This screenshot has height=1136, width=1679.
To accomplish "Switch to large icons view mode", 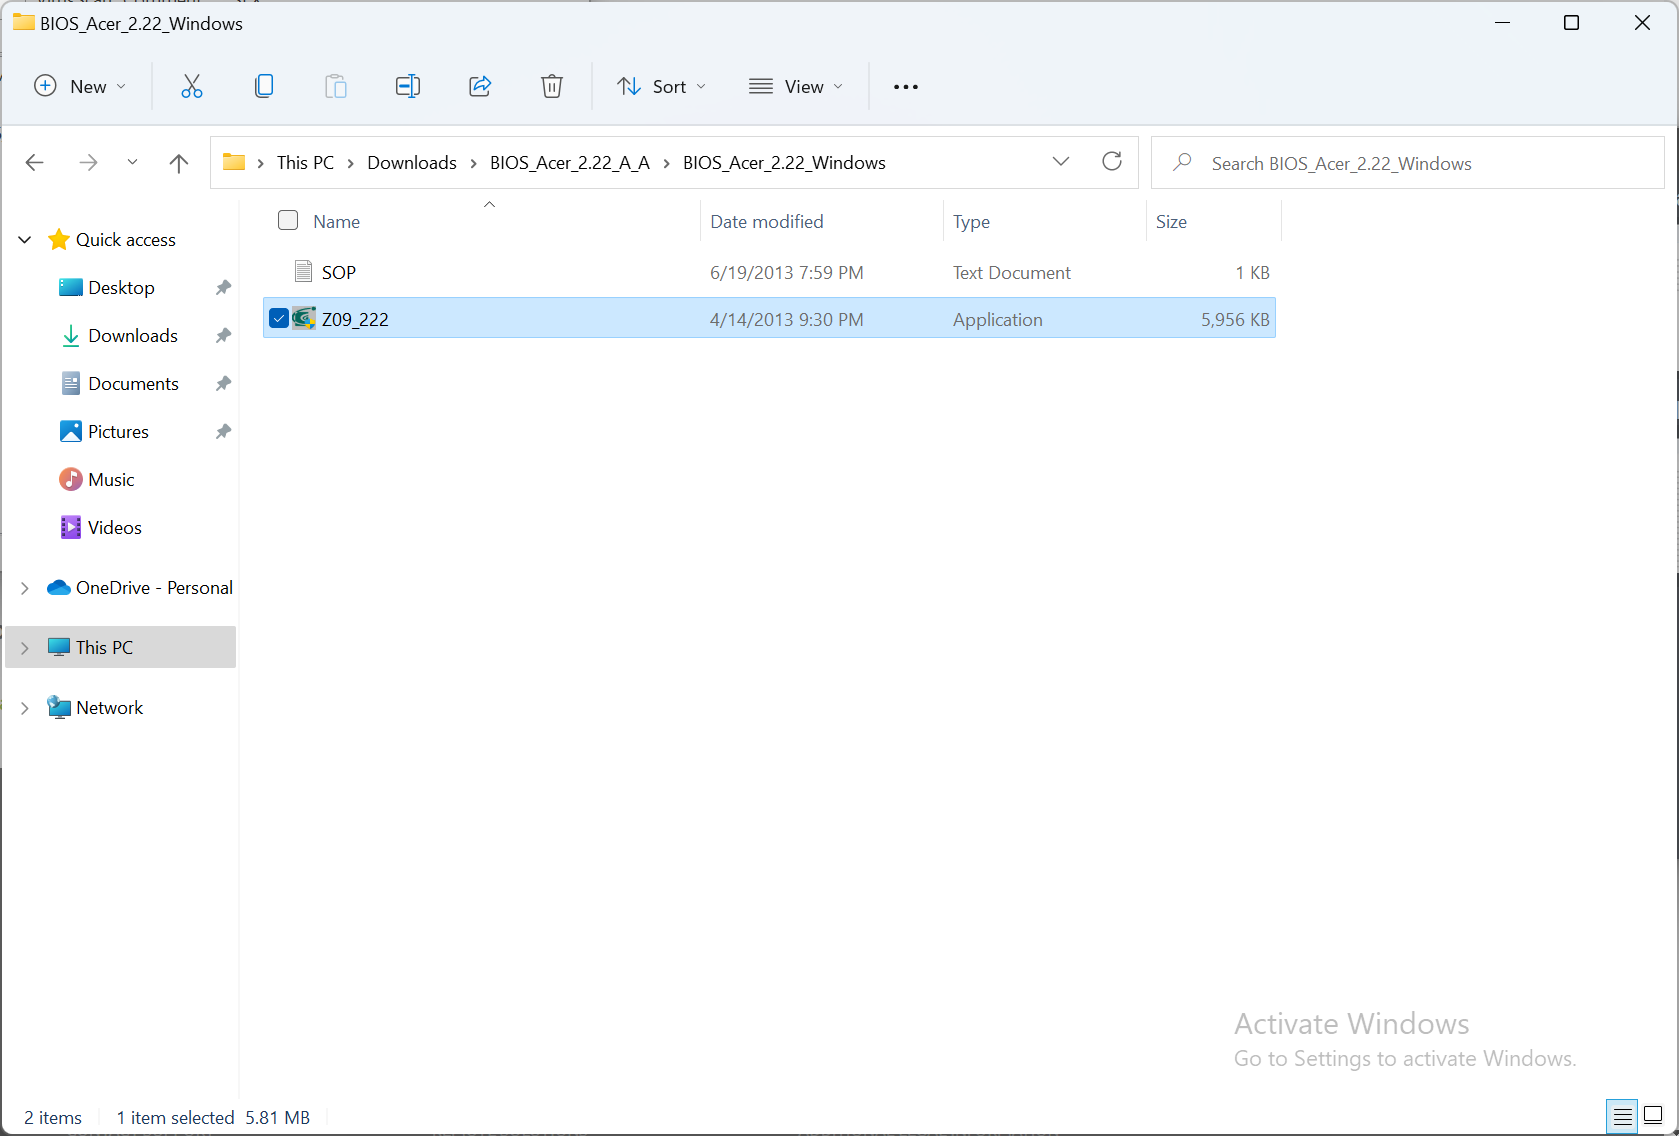I will pos(1653,1115).
